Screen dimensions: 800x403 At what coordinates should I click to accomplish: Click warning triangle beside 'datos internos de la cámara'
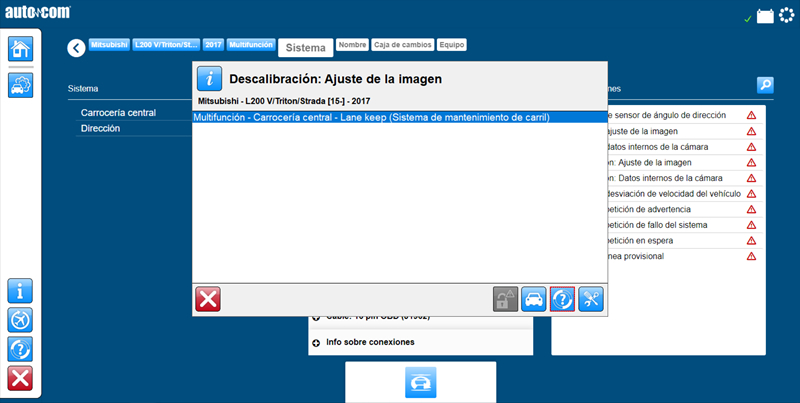[751, 147]
